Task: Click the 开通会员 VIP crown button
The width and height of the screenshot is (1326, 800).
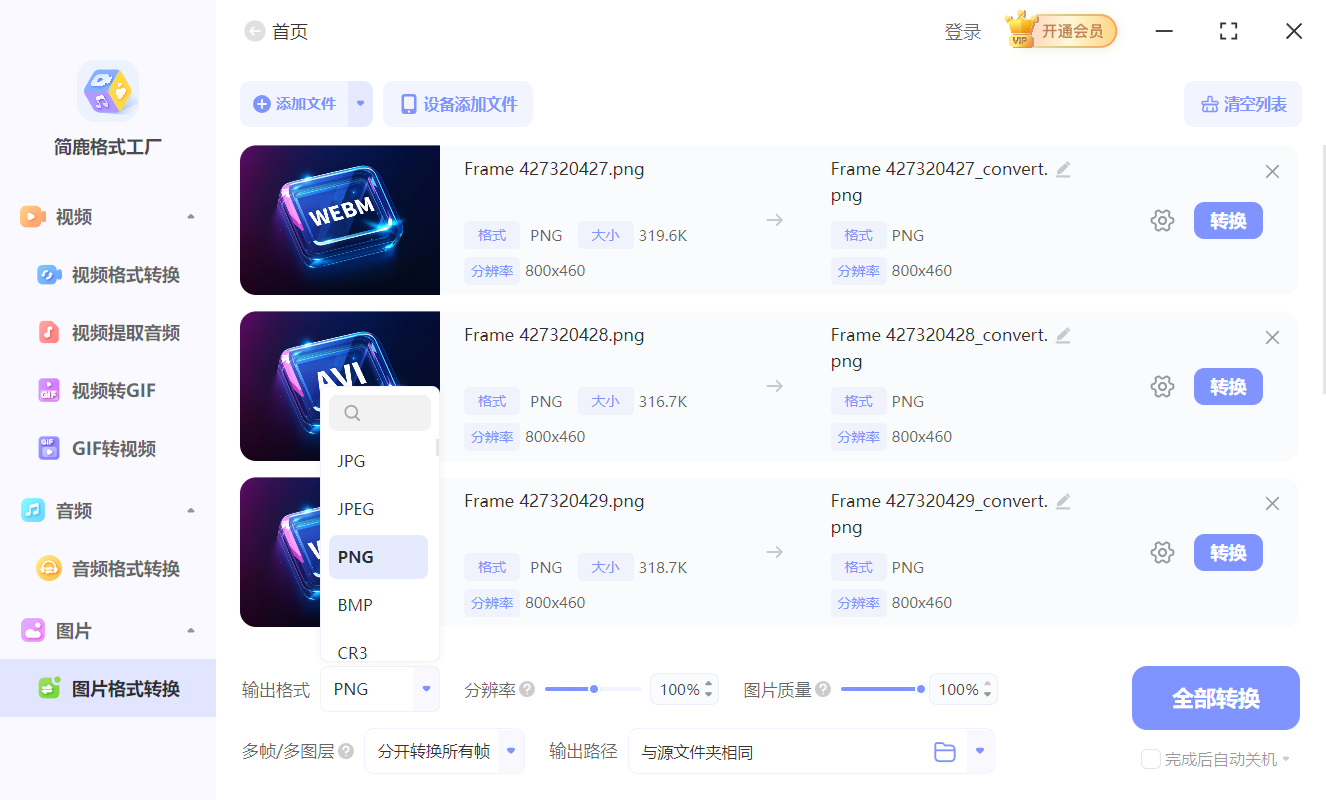Action: click(x=1061, y=31)
